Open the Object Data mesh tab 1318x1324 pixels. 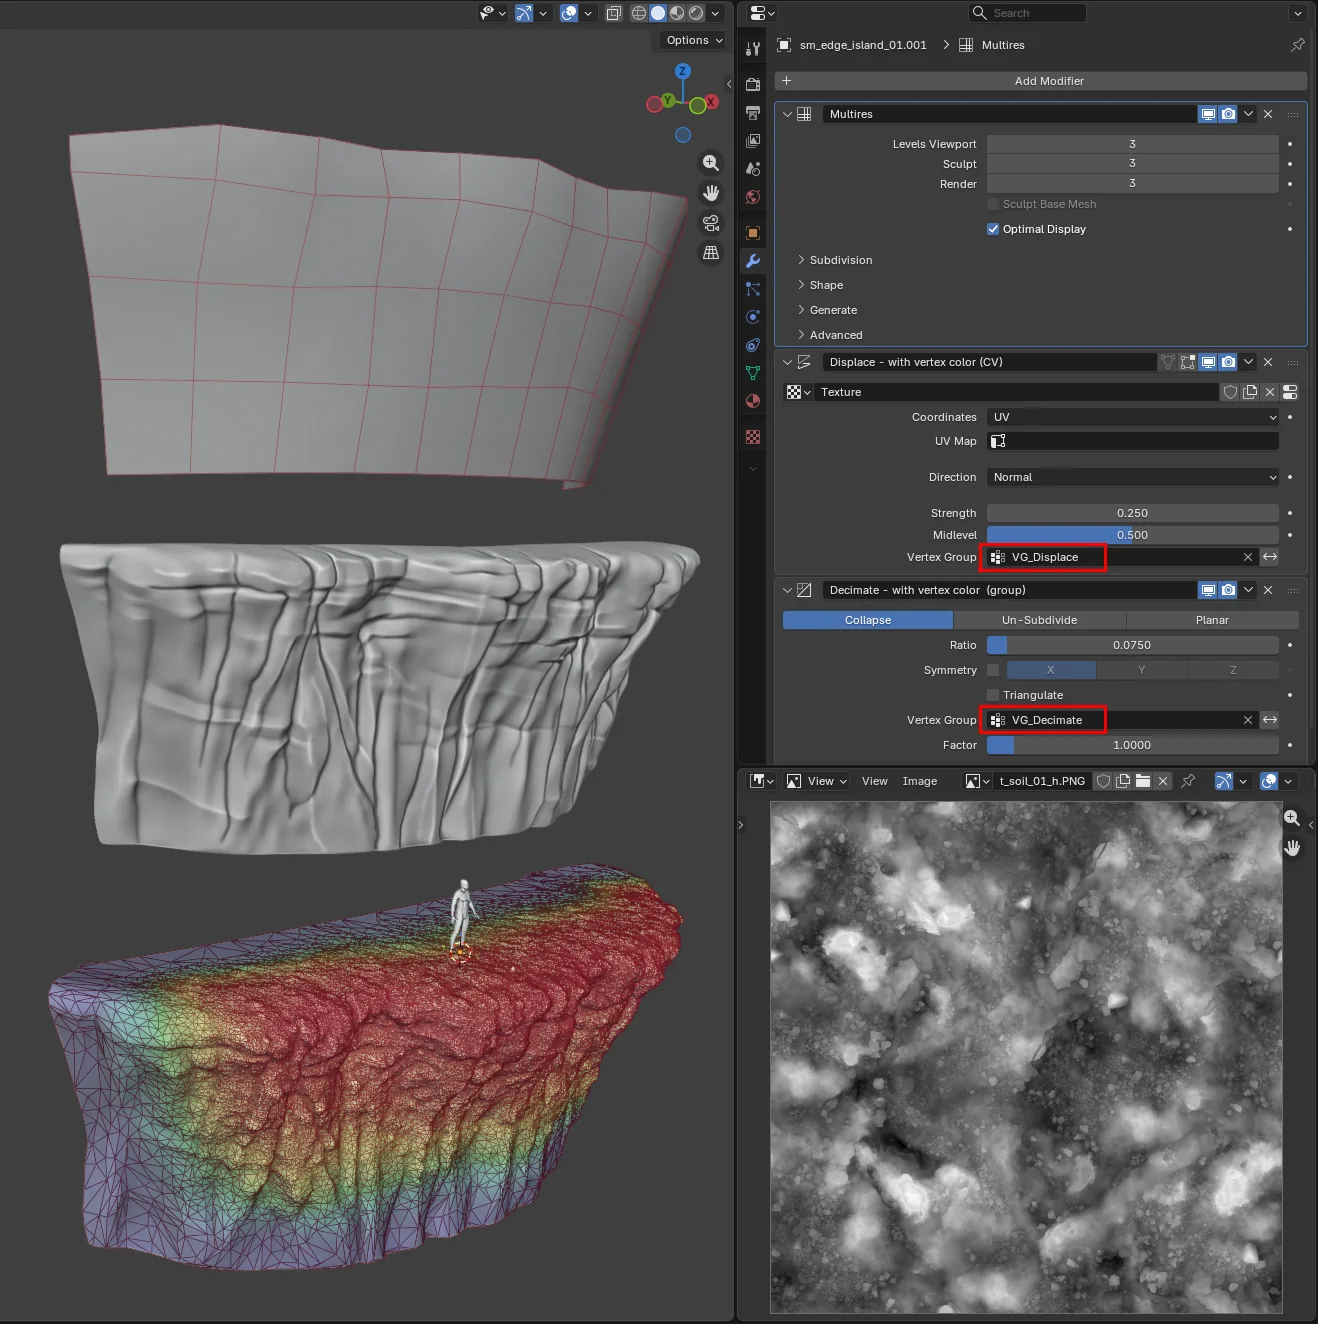tap(753, 373)
